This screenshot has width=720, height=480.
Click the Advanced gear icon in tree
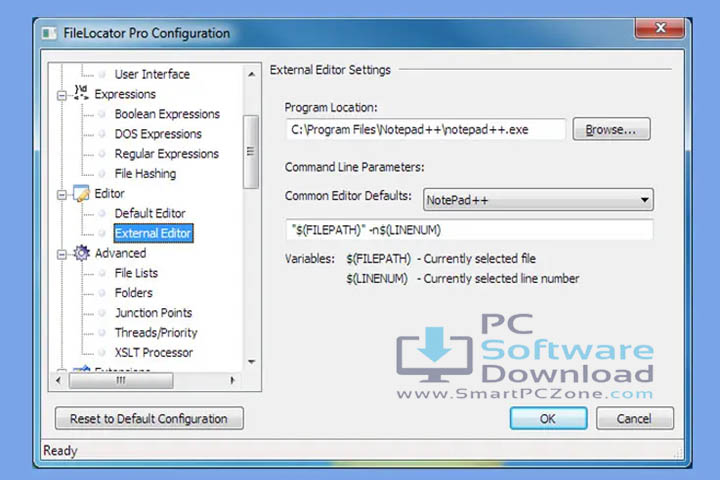[x=81, y=253]
